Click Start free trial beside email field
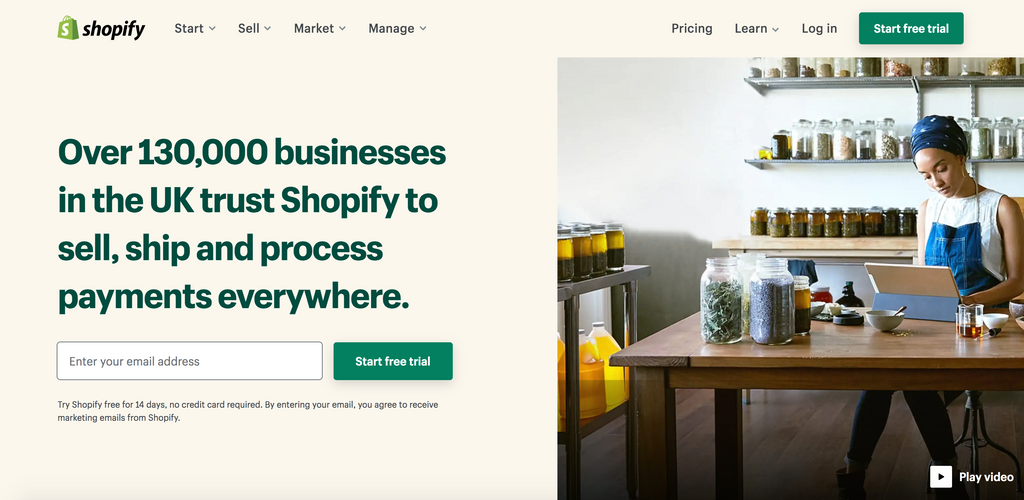This screenshot has width=1024, height=500. pos(392,361)
